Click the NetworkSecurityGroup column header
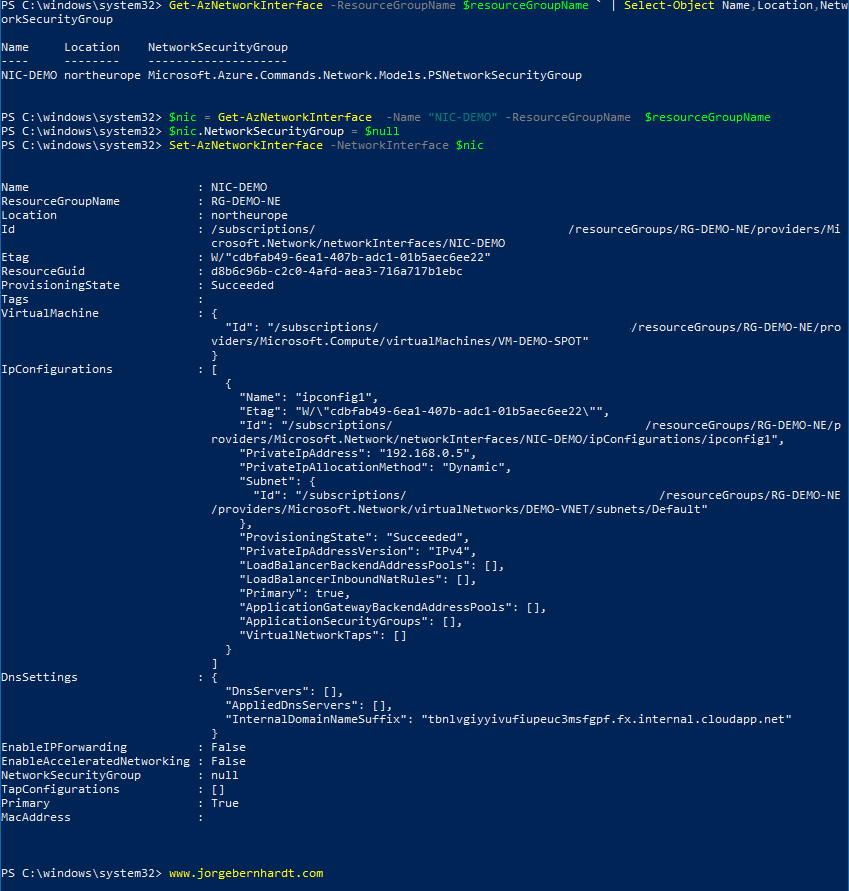Image resolution: width=849 pixels, height=891 pixels. [x=218, y=47]
